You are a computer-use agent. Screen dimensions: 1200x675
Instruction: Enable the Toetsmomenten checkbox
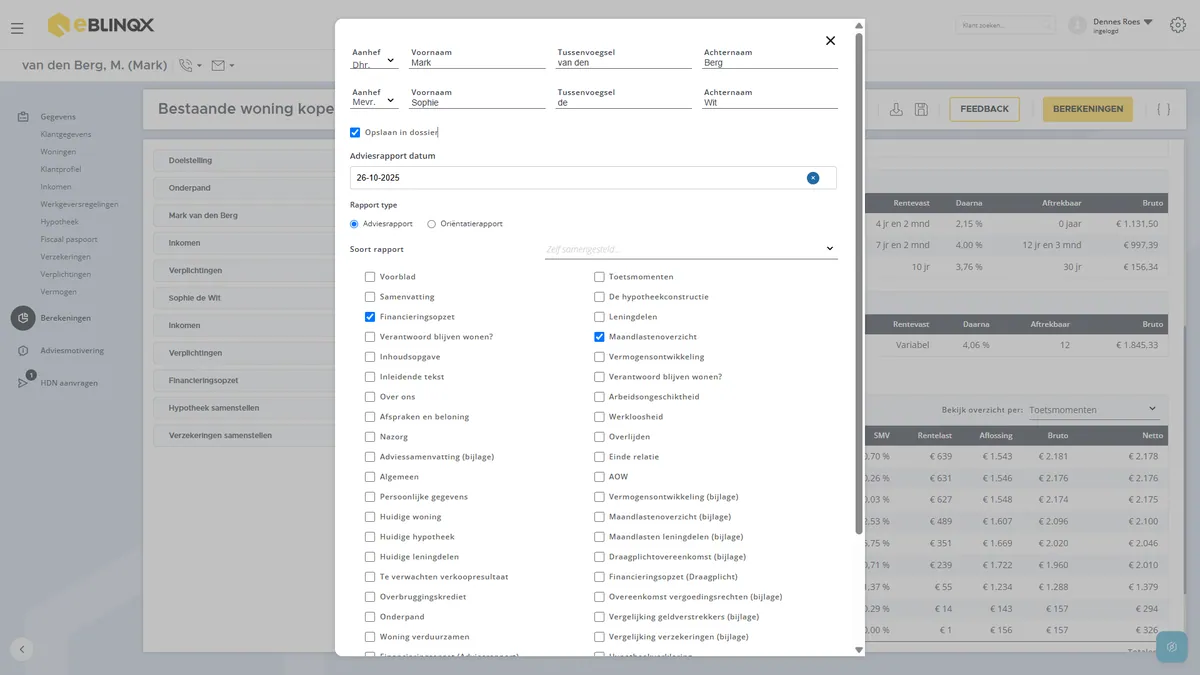(599, 277)
